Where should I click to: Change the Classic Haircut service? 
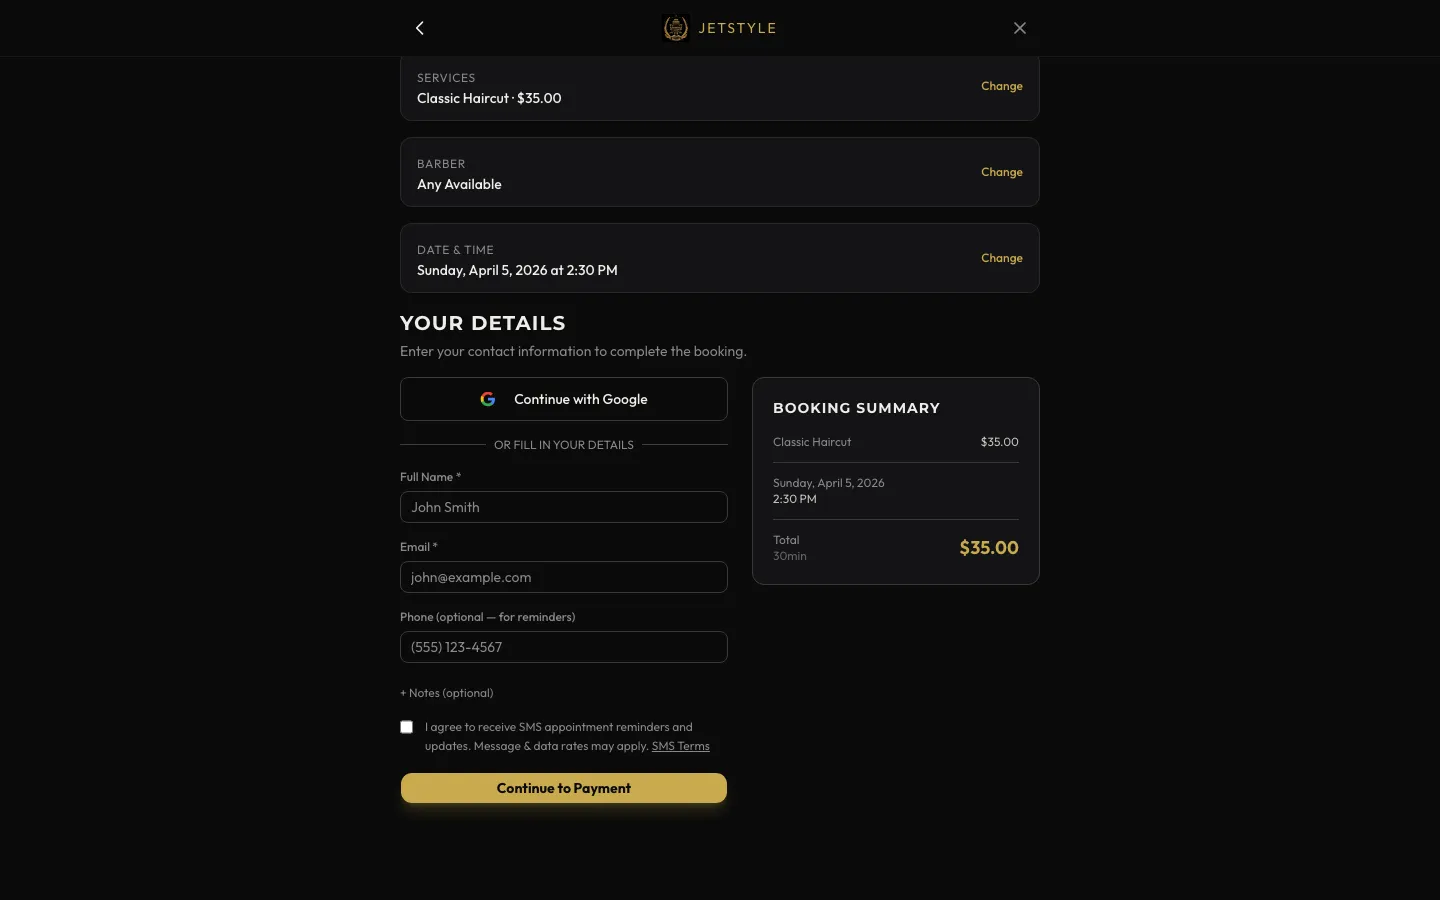(x=1001, y=86)
